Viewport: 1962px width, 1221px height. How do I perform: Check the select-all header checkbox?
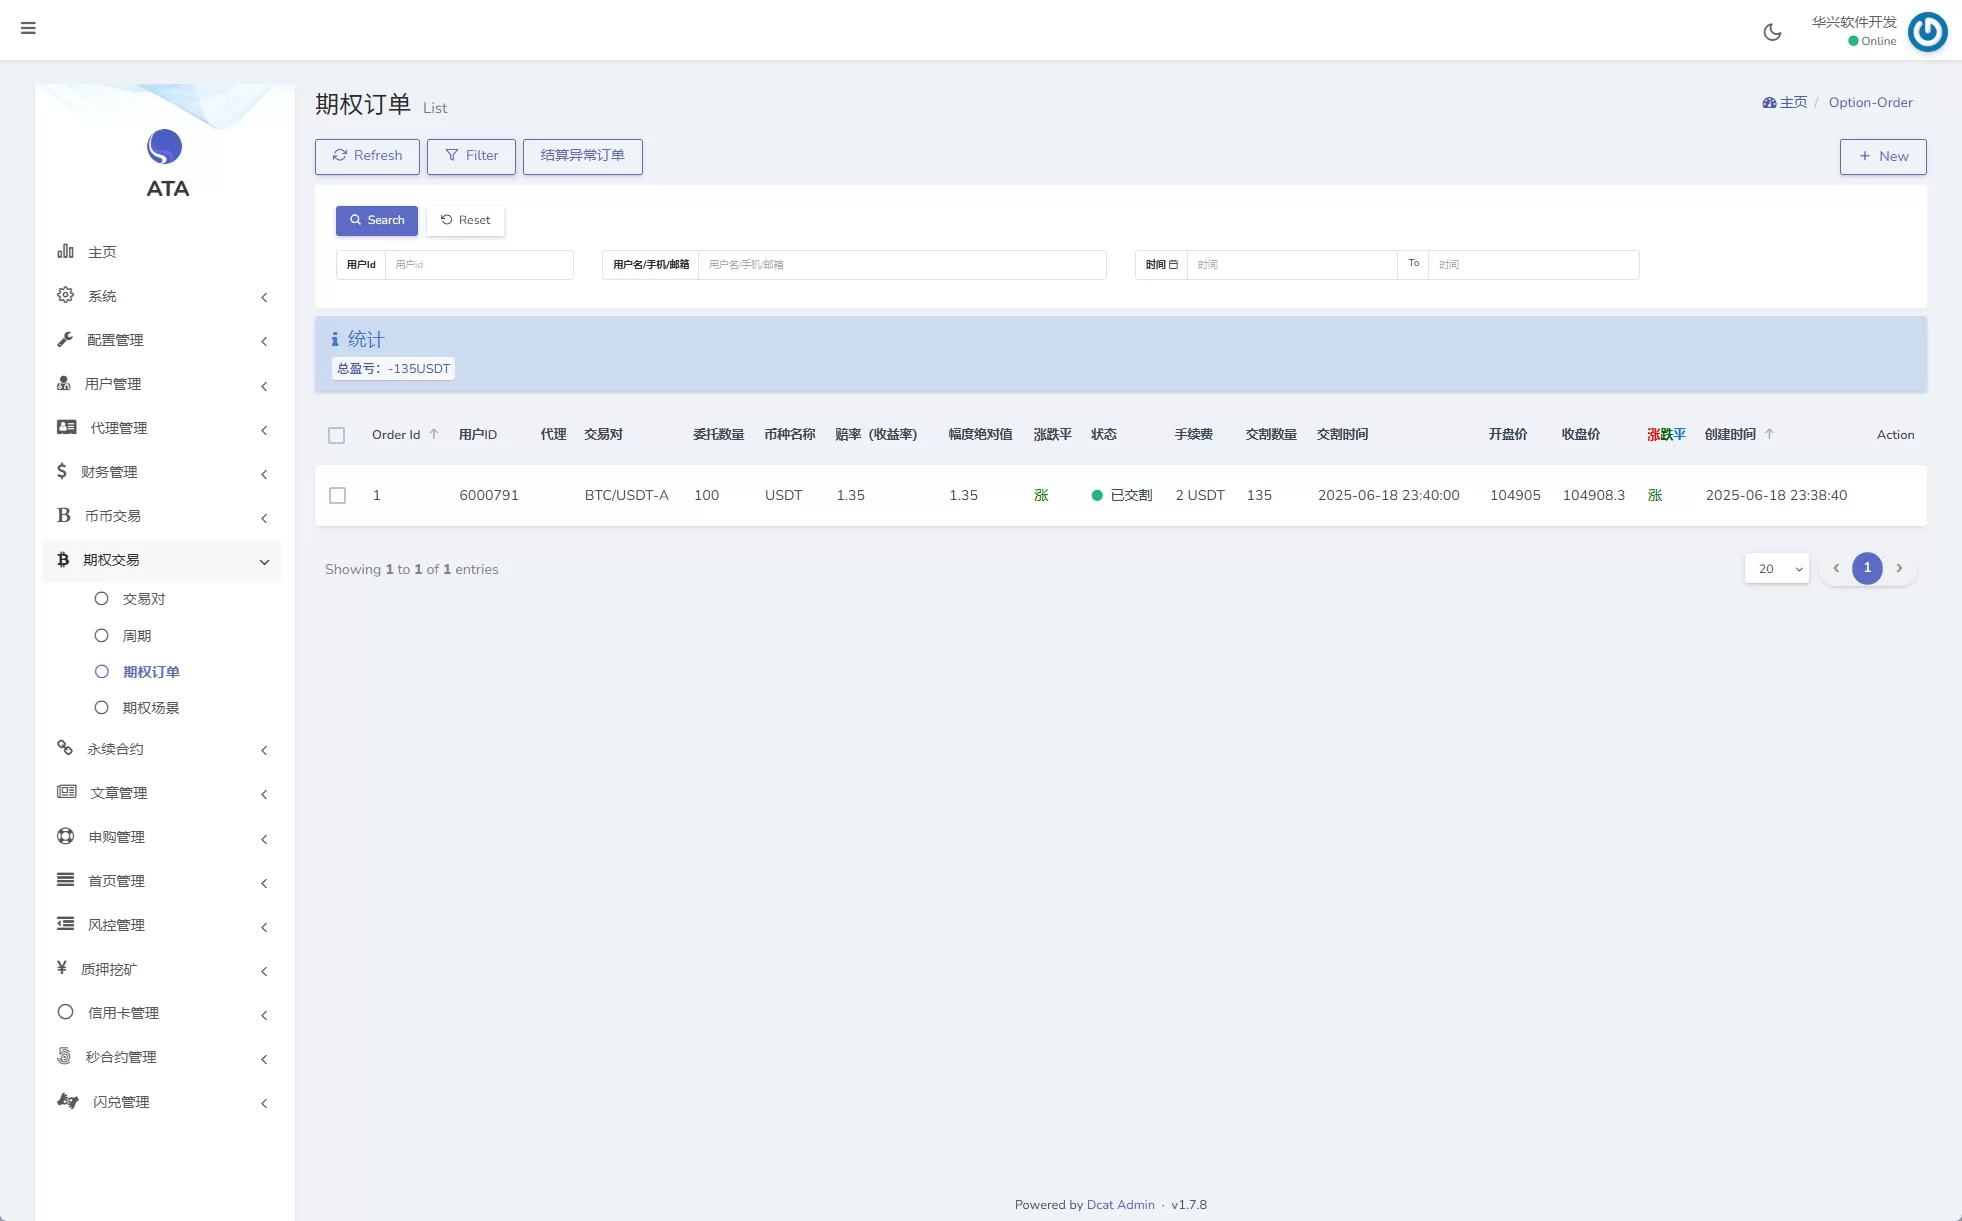tap(336, 435)
